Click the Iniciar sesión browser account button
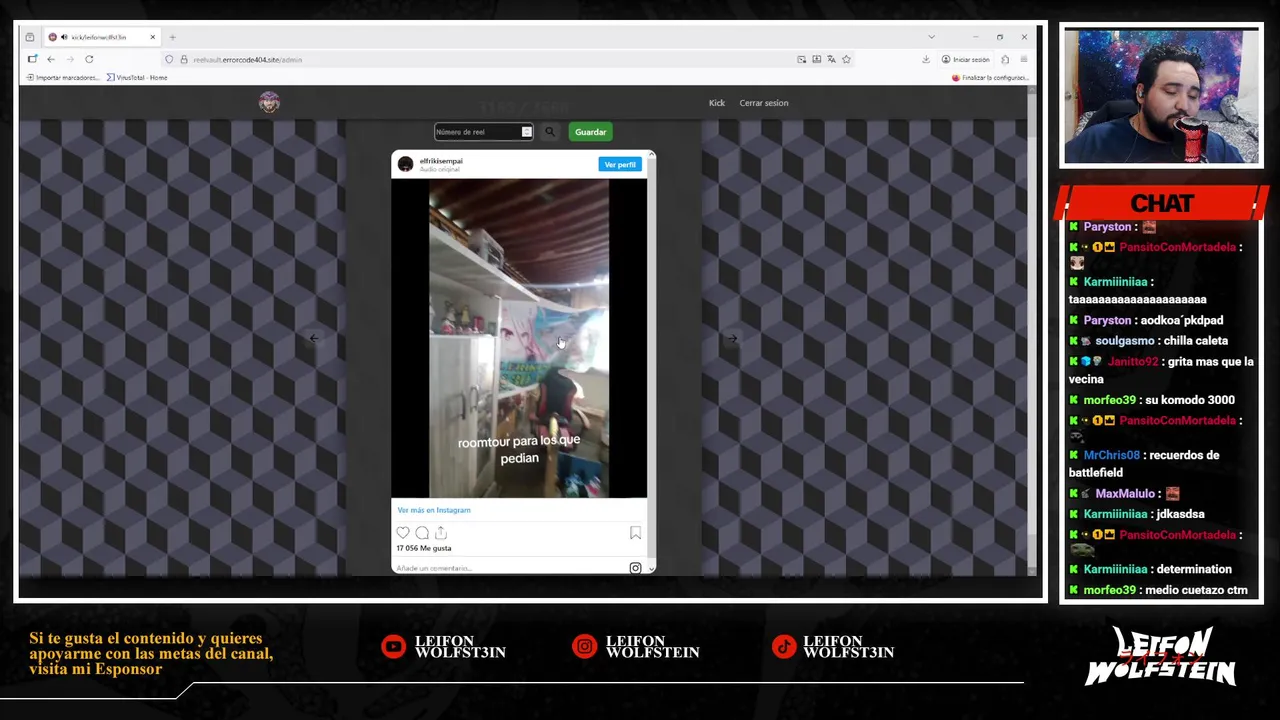1280x720 pixels. 966,59
